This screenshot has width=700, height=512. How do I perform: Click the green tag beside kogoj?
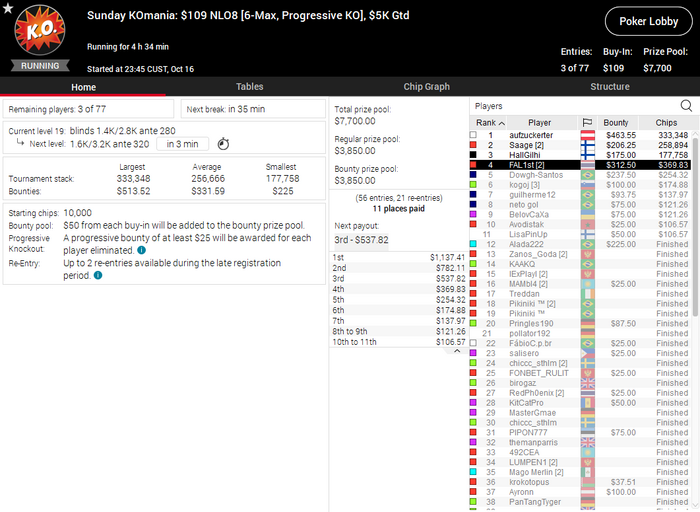point(473,184)
